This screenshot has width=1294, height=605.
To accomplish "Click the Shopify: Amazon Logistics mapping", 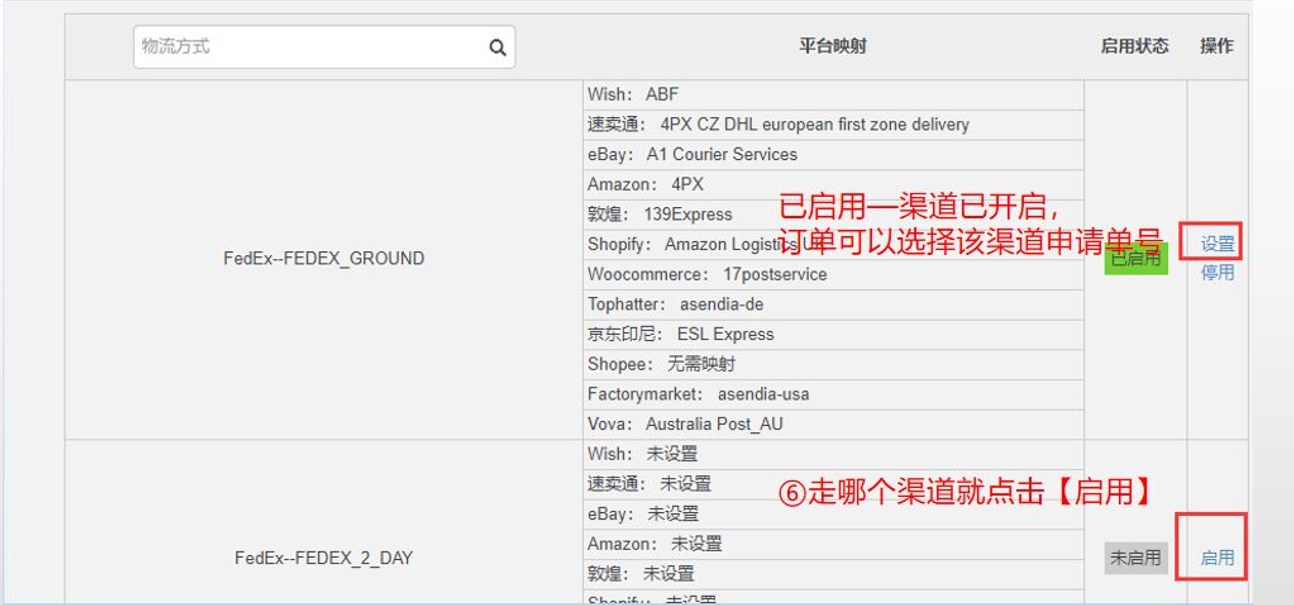I will pyautogui.click(x=833, y=245).
